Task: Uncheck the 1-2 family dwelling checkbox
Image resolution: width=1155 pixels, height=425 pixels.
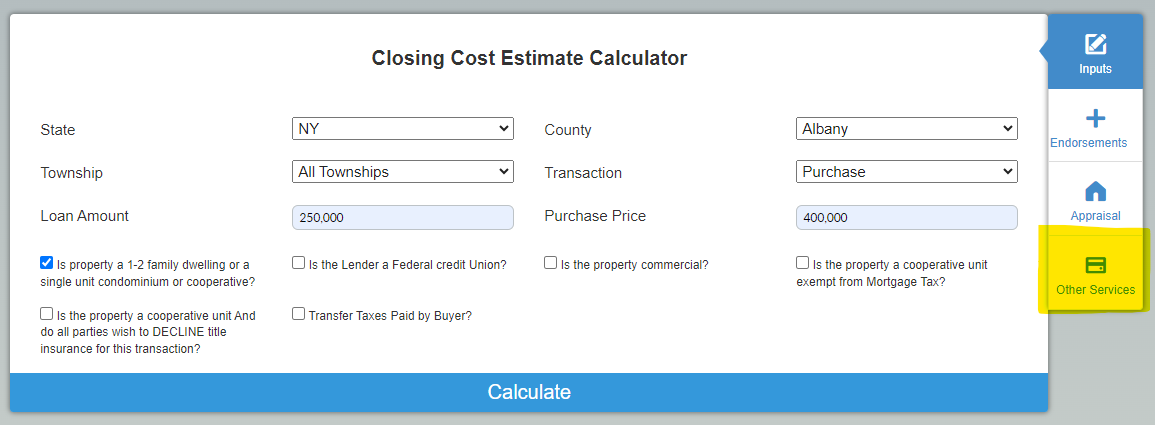Action: (x=46, y=263)
